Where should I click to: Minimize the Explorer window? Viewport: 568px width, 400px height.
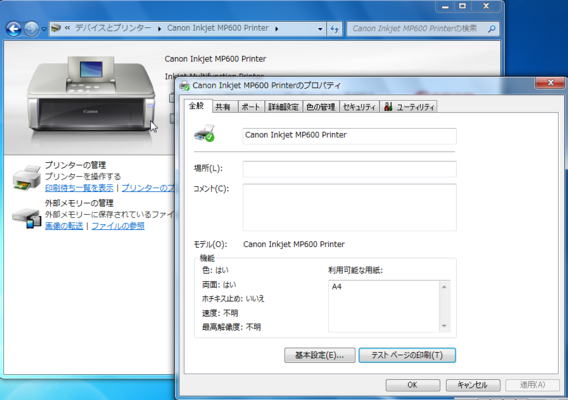coord(446,6)
